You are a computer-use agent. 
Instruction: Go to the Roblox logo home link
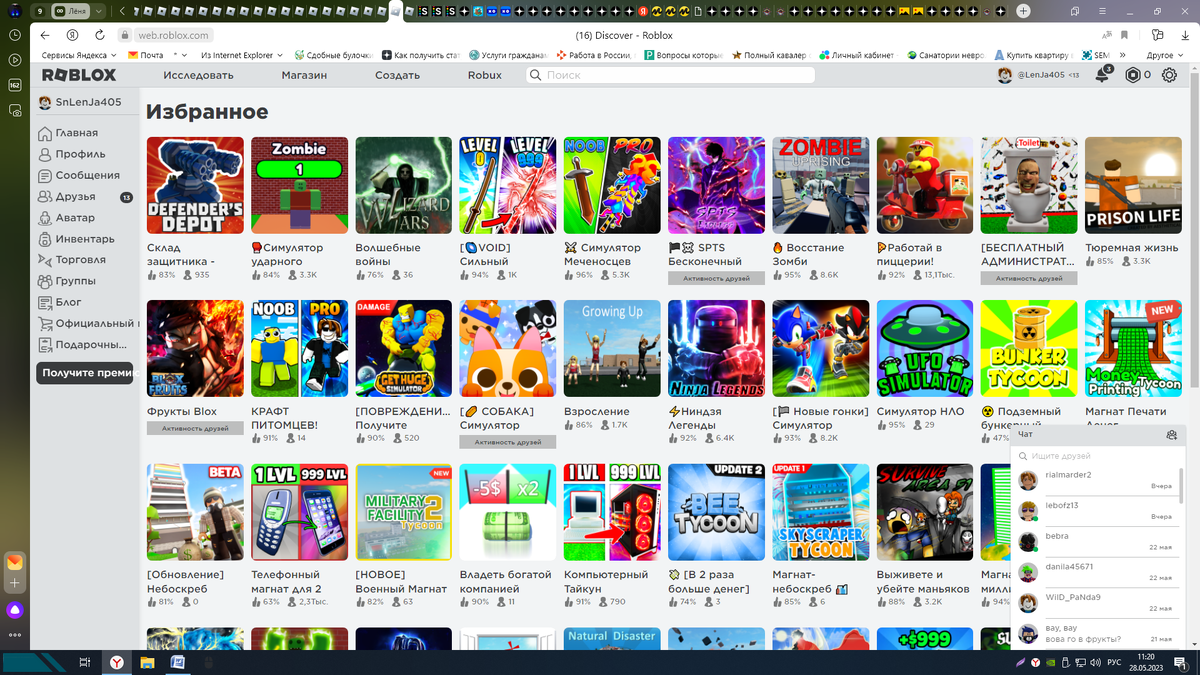click(x=79, y=75)
